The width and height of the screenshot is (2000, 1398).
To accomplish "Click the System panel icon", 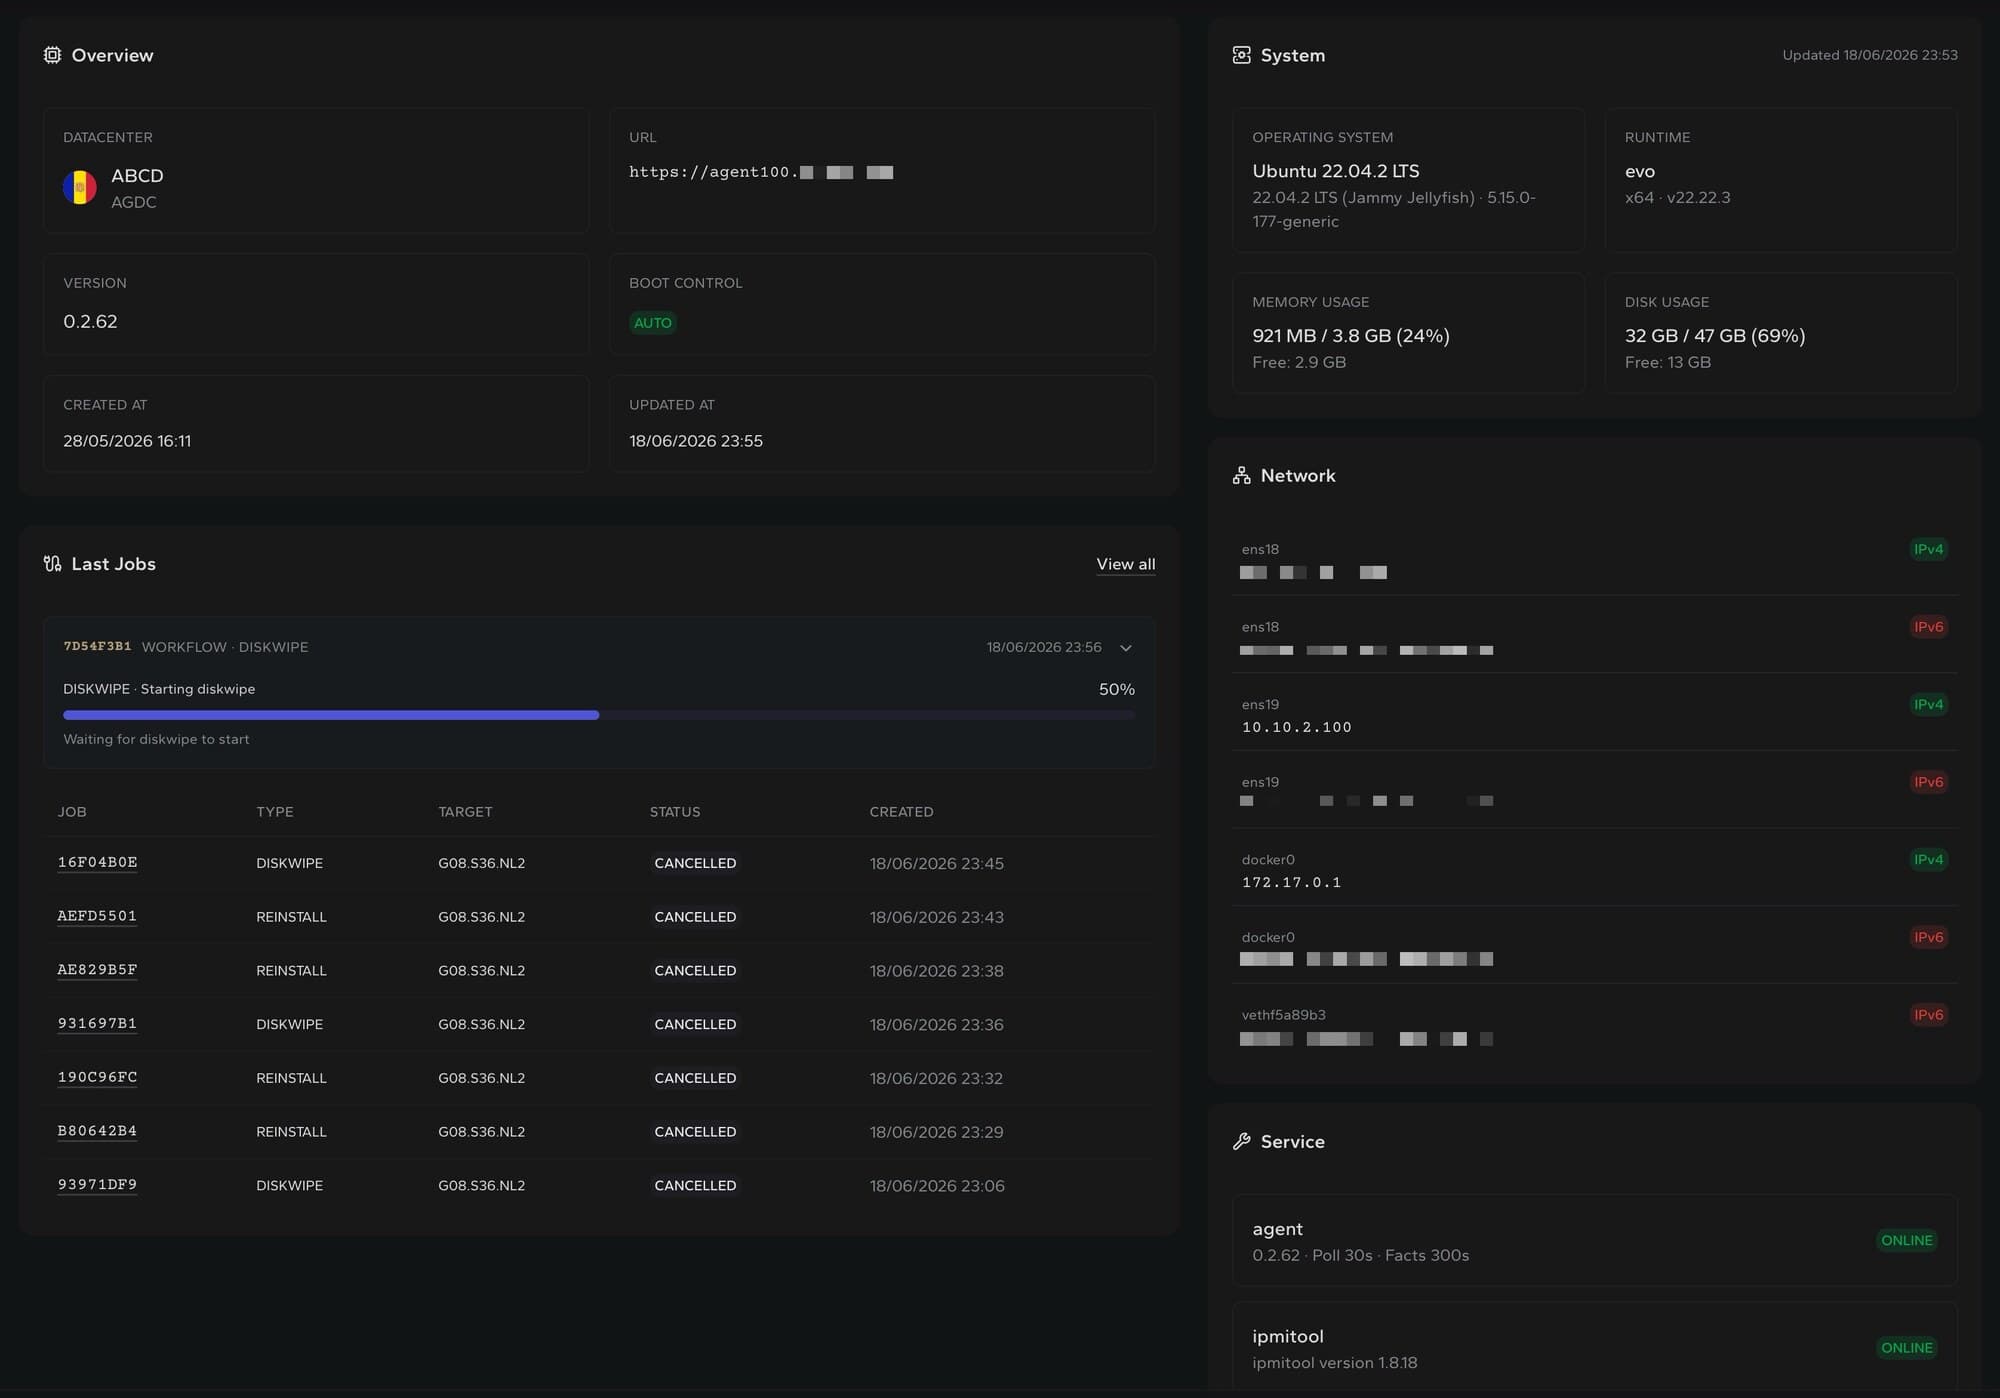I will click(x=1241, y=55).
